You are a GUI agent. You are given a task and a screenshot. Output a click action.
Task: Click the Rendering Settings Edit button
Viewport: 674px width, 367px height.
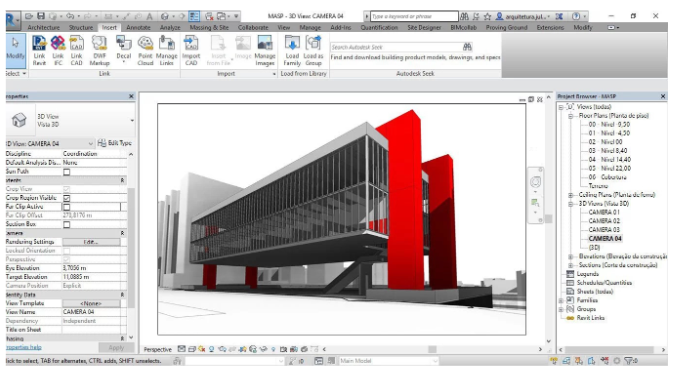(x=91, y=242)
